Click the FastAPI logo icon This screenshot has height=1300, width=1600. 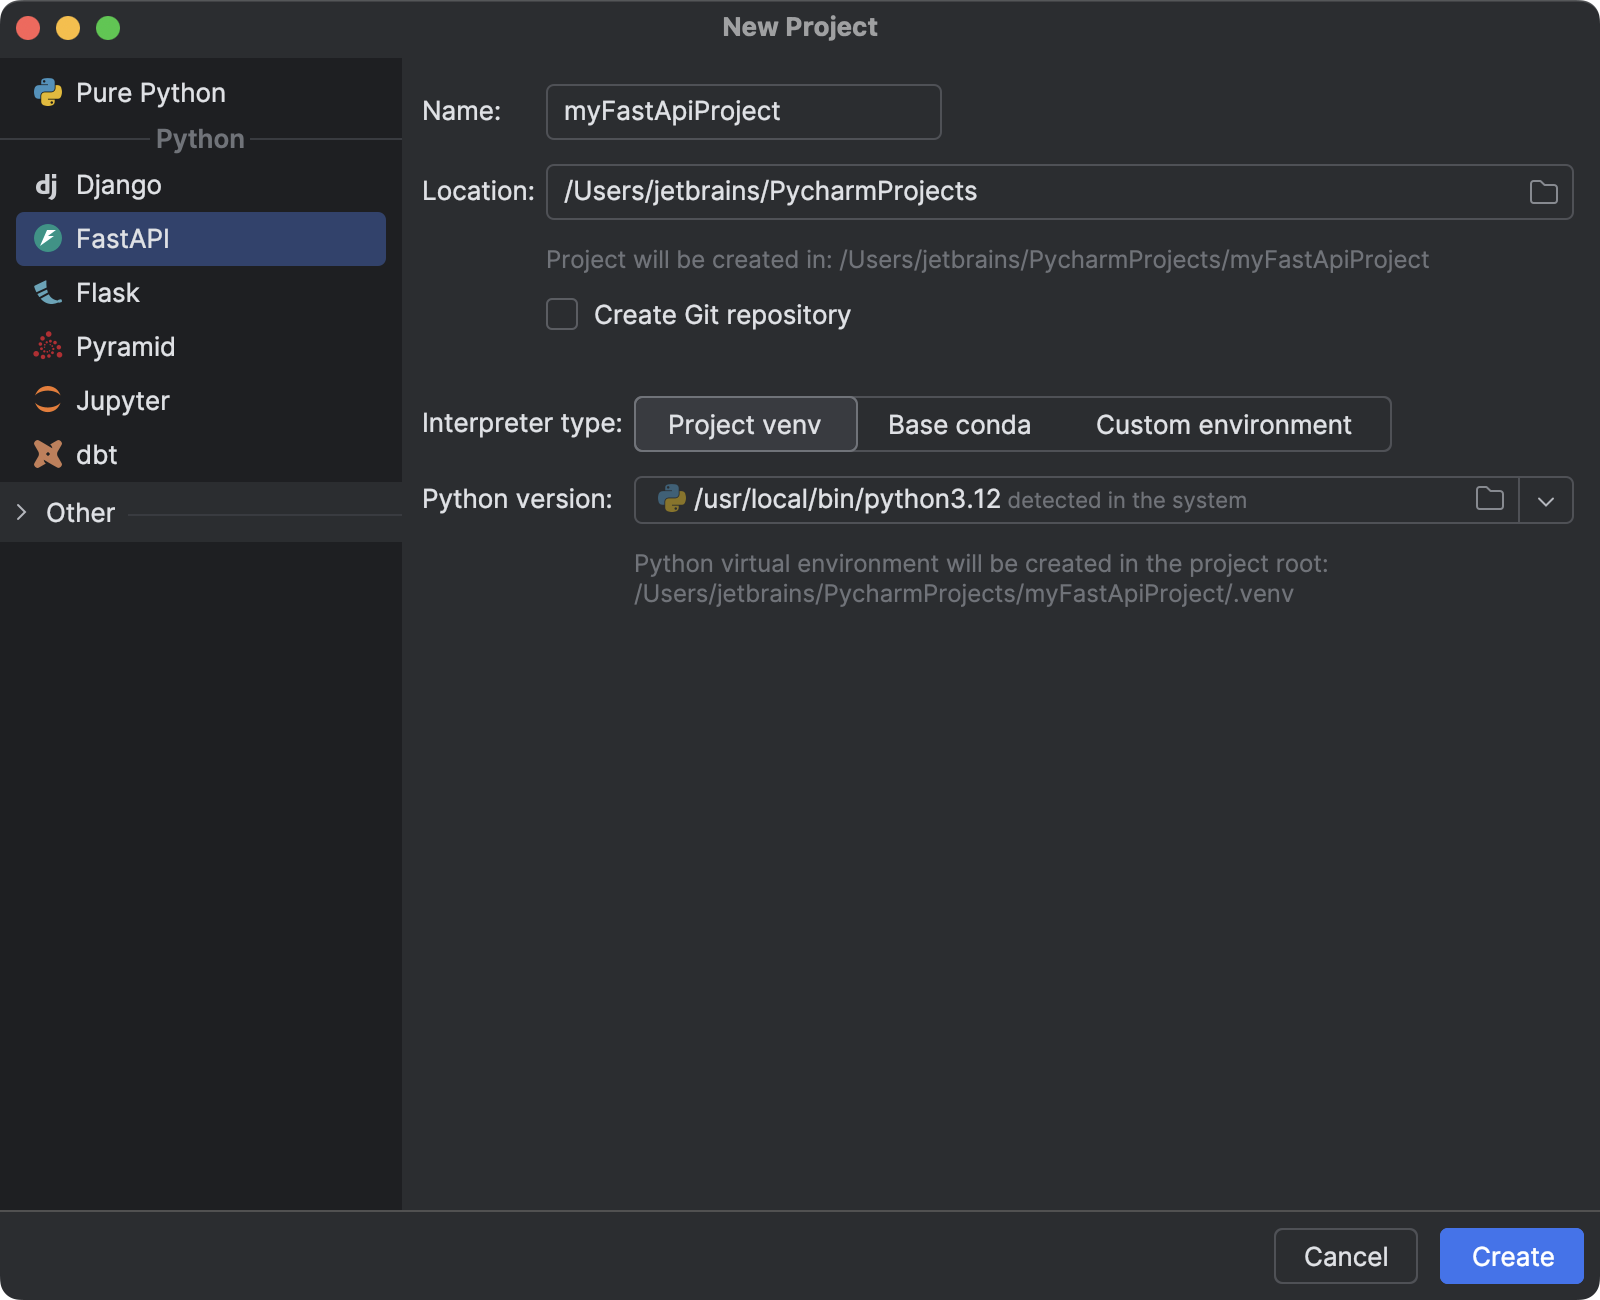pyautogui.click(x=47, y=238)
